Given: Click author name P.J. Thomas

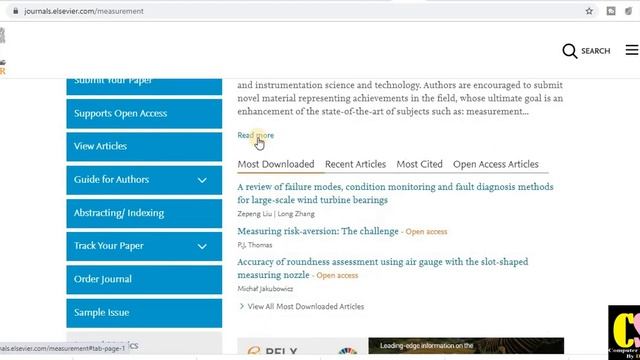Looking at the screenshot, I should pos(255,245).
